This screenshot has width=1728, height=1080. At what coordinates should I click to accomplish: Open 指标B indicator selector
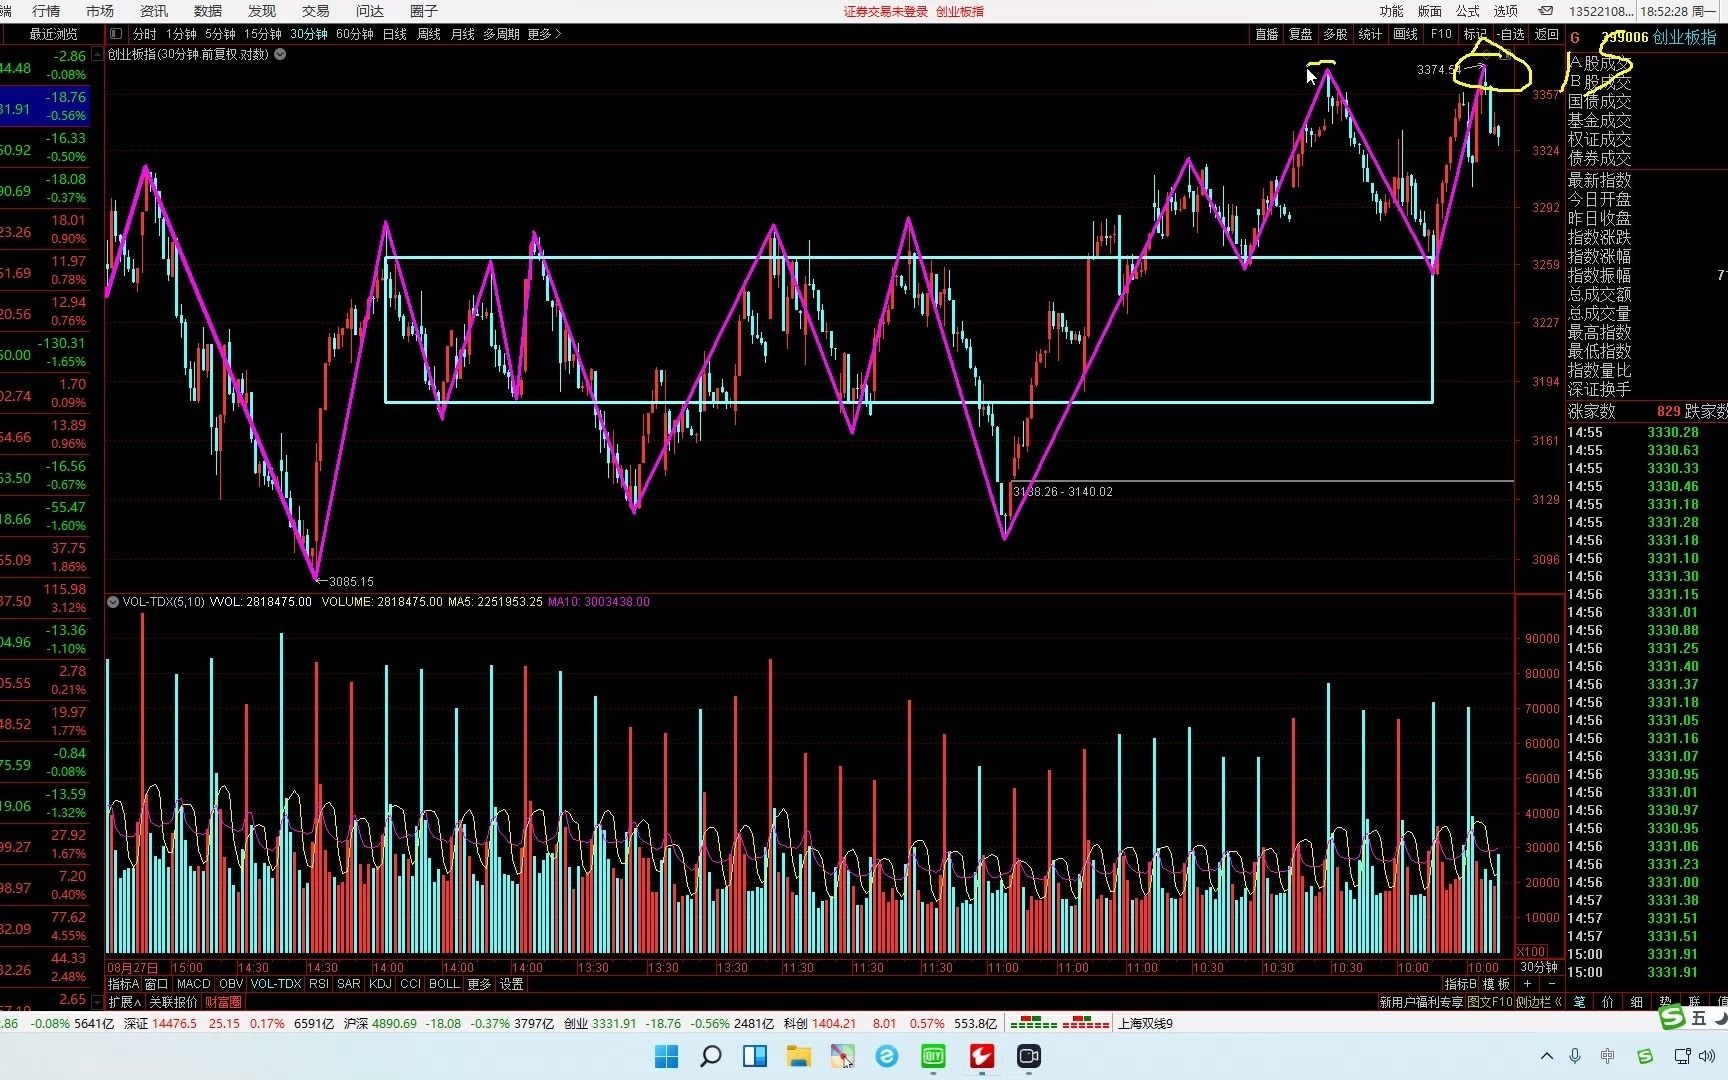point(1461,984)
